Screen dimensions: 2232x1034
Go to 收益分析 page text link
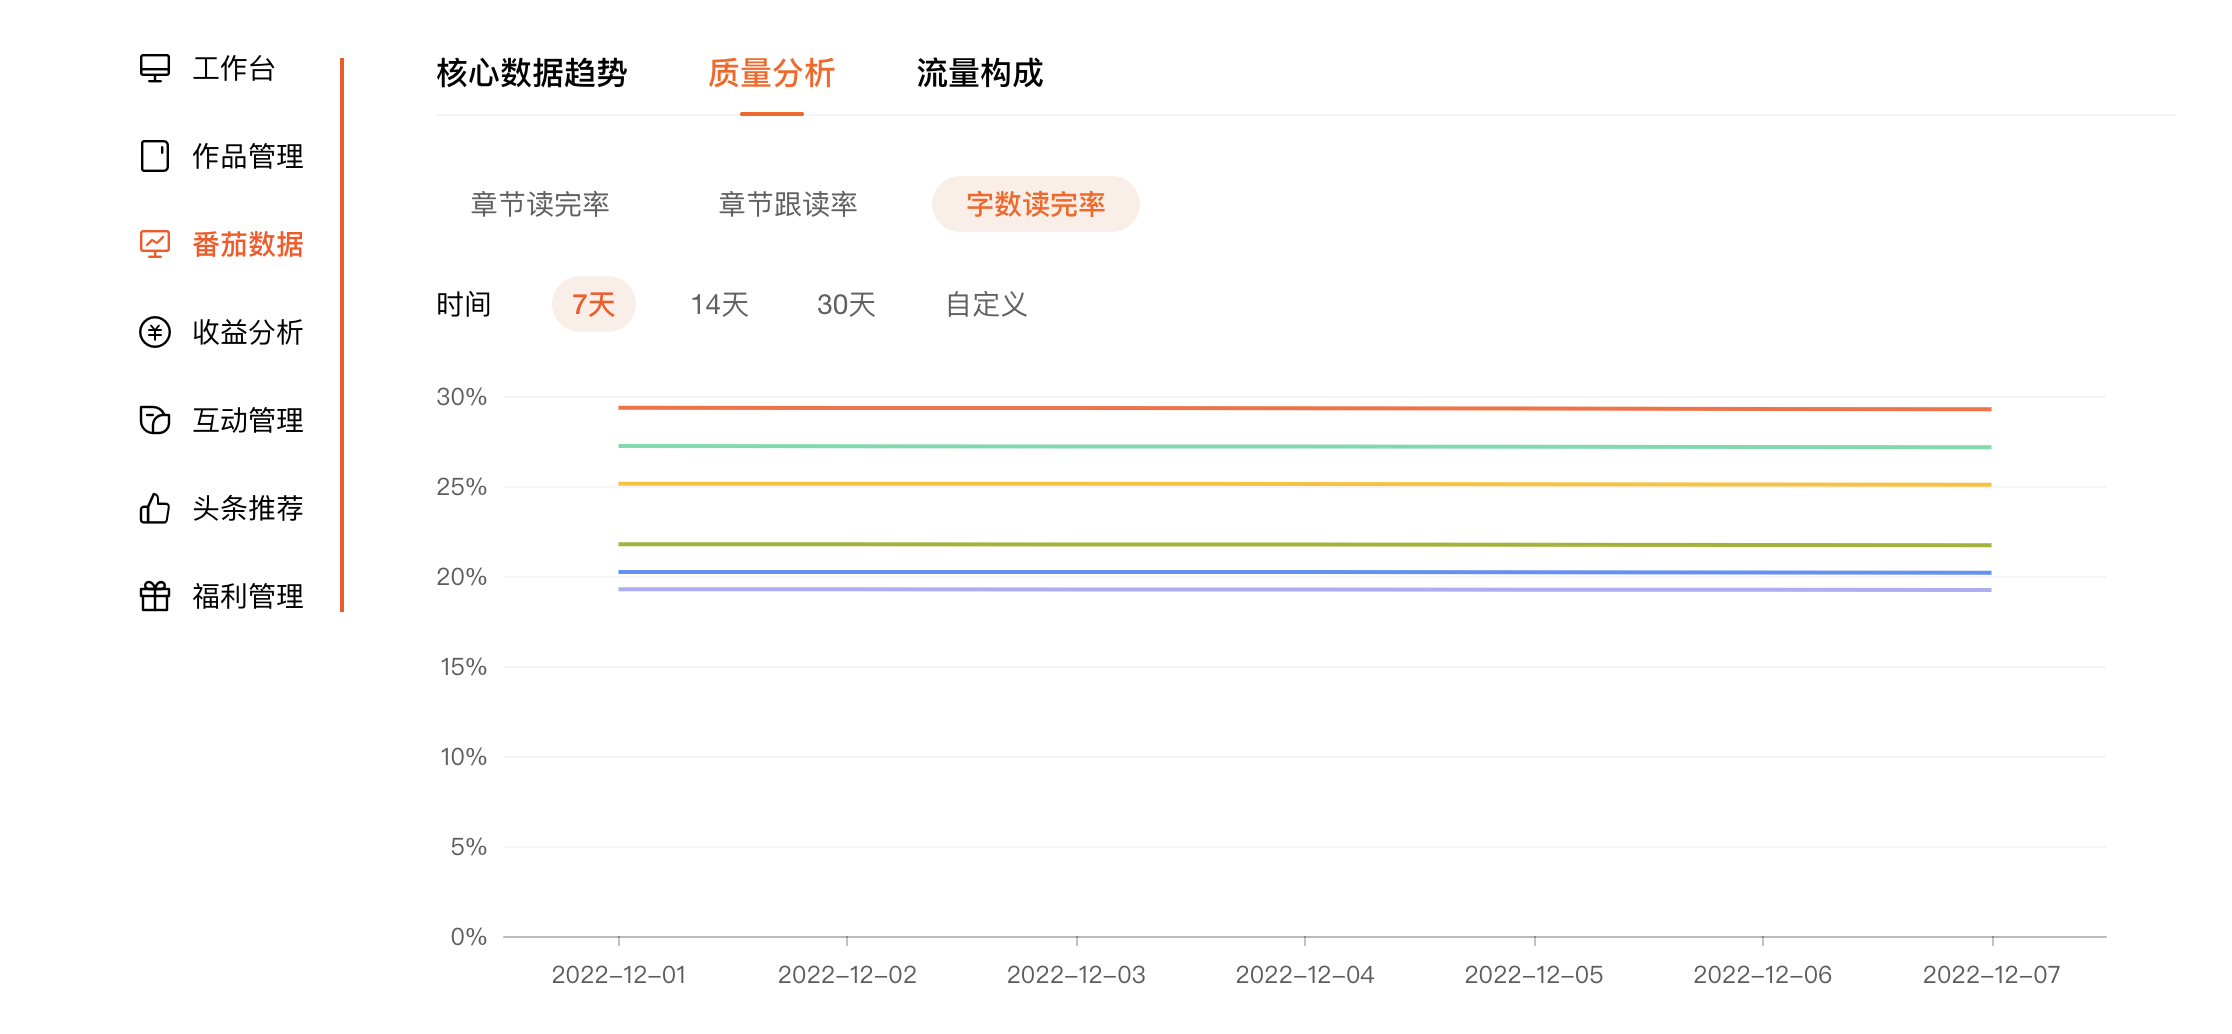tap(247, 332)
